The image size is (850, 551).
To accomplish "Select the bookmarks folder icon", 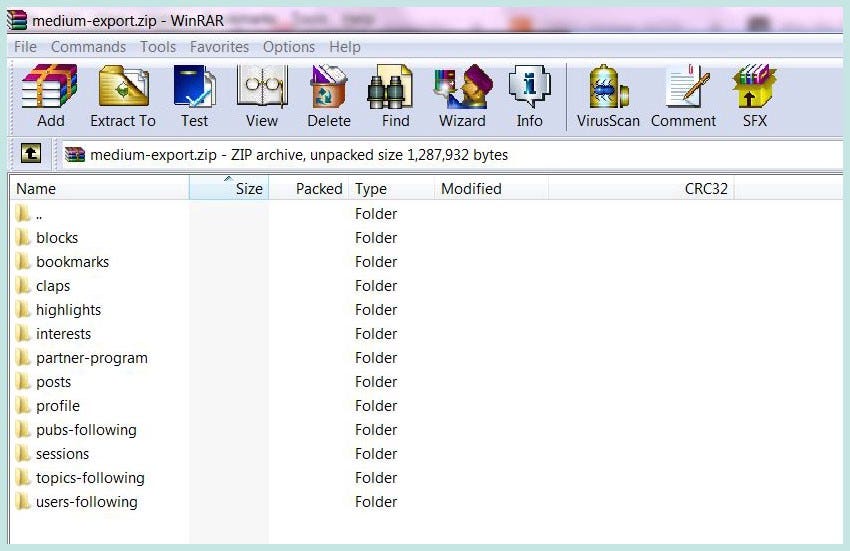I will click(23, 261).
